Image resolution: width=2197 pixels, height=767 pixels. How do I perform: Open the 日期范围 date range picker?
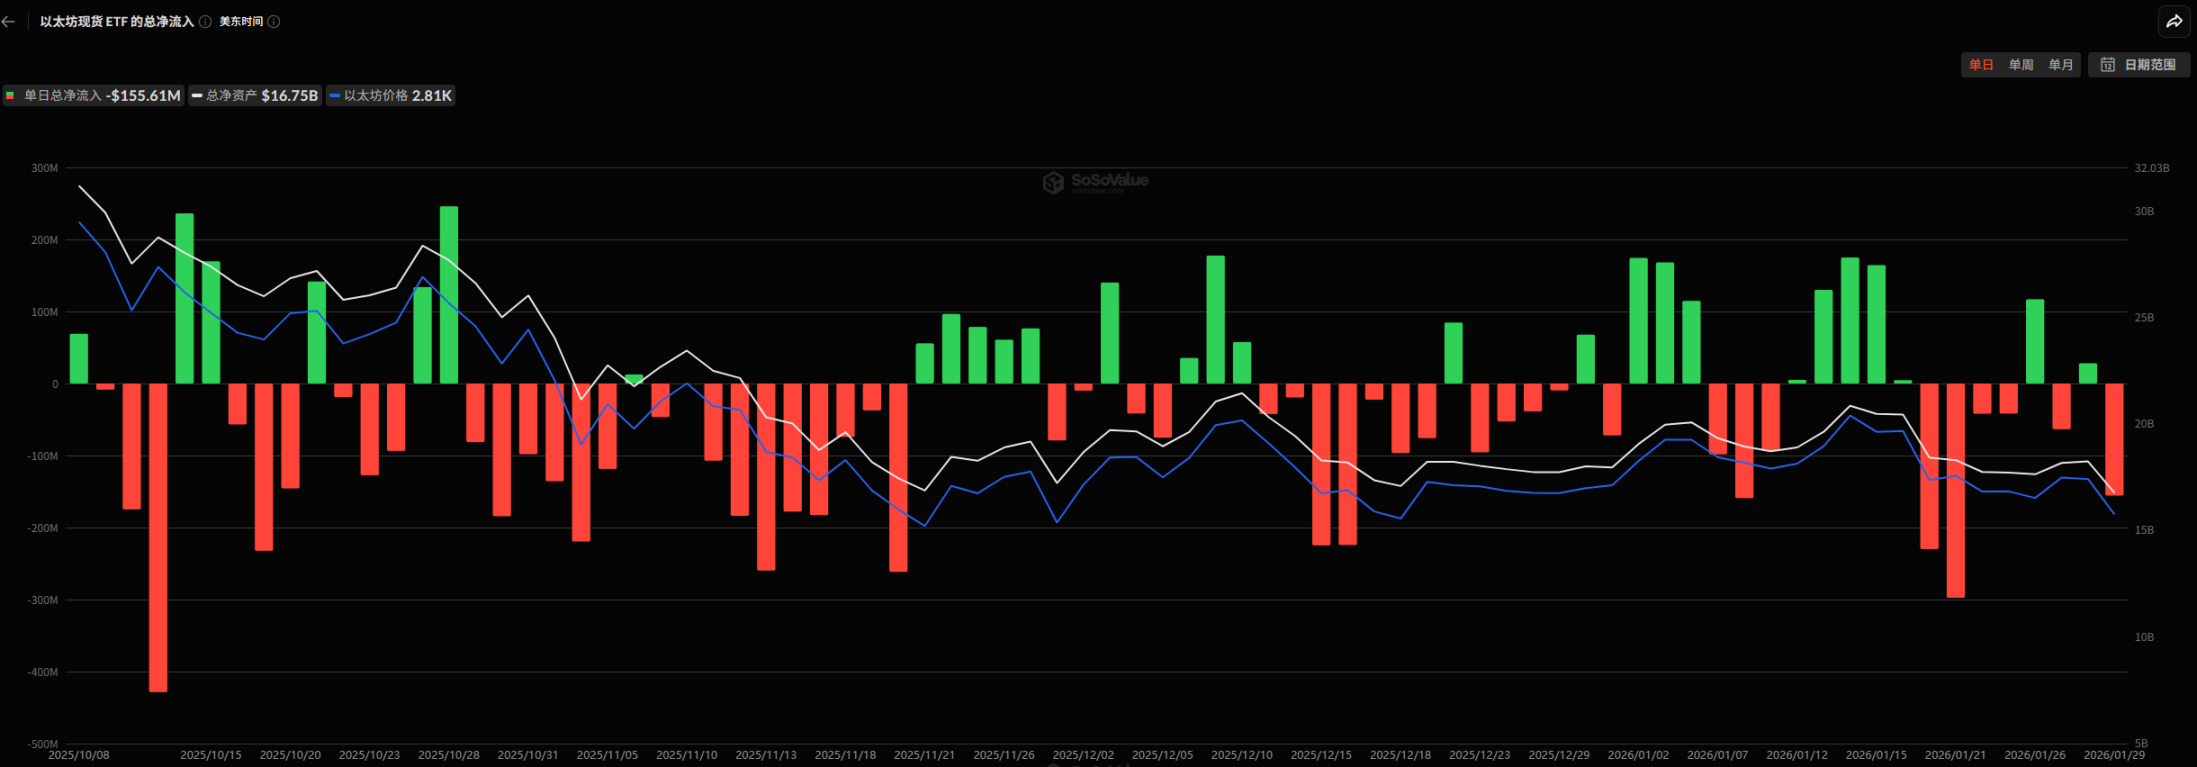2139,65
